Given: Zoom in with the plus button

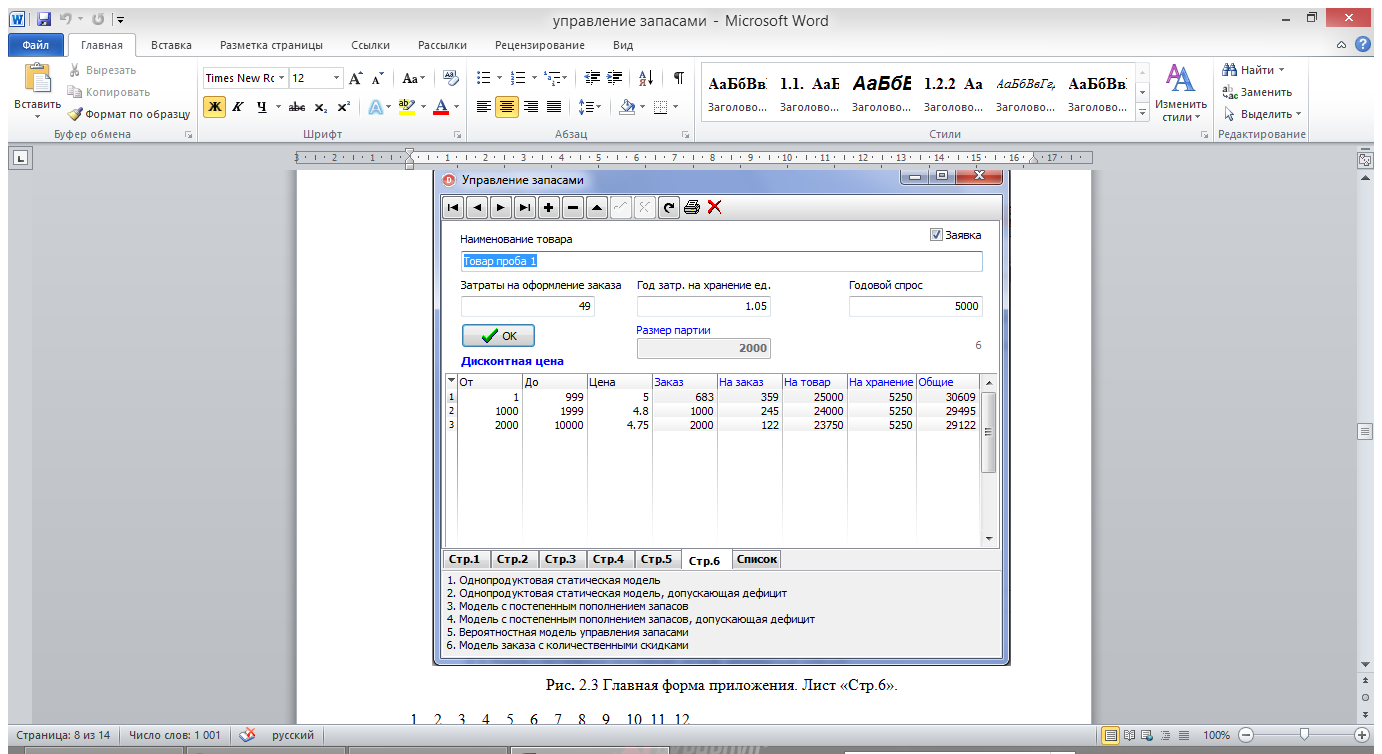Looking at the screenshot, I should point(1361,735).
